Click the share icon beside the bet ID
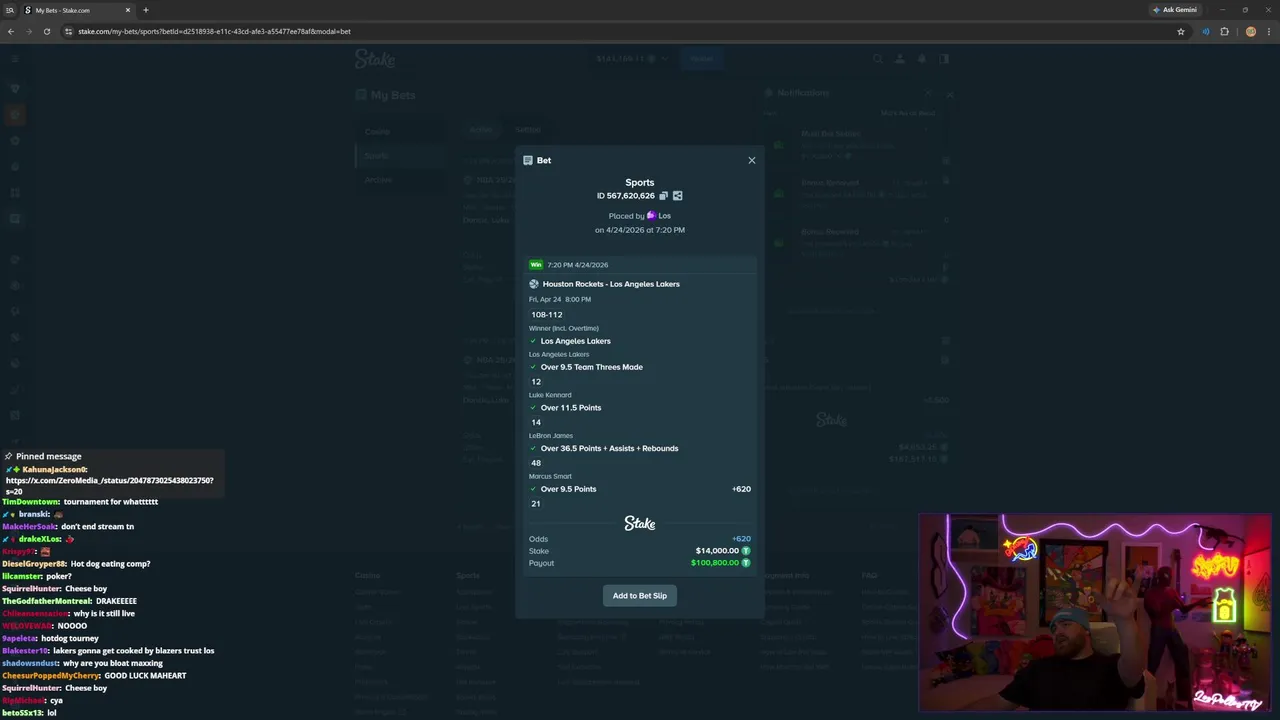The width and height of the screenshot is (1280, 720). 677,196
